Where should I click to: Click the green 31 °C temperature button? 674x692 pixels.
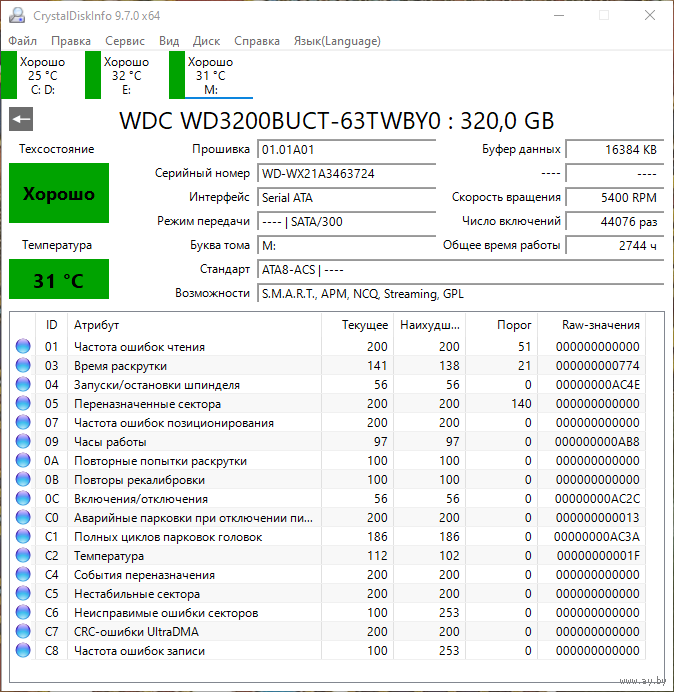pos(59,279)
